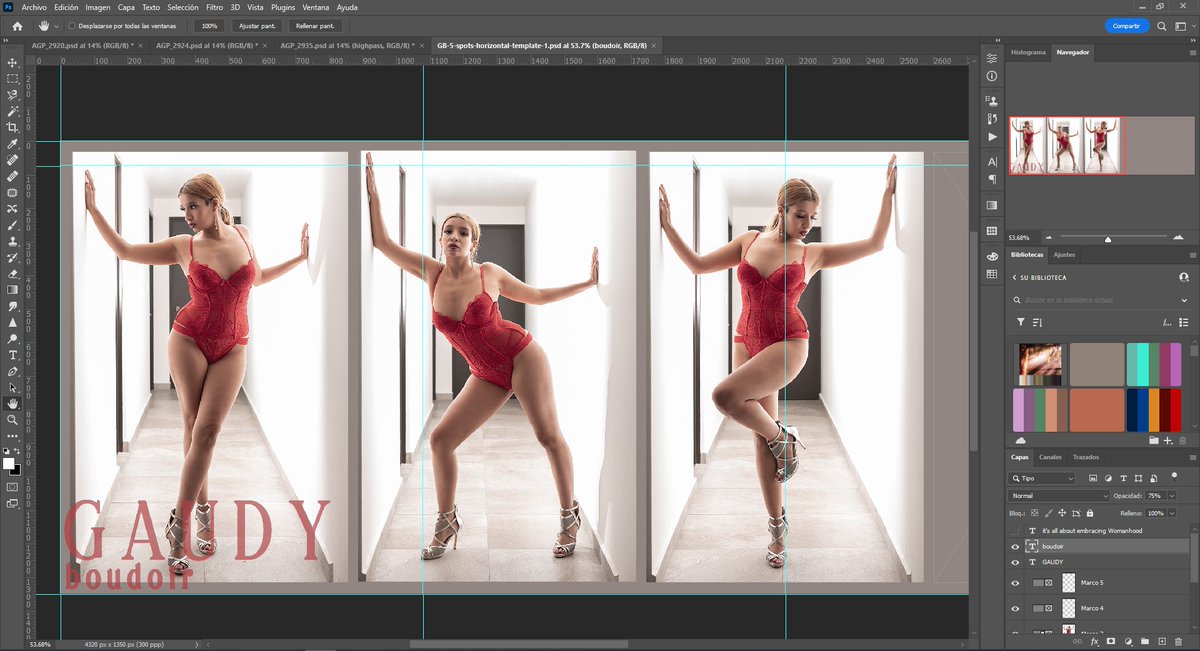Add layer style with fx icon
The image size is (1200, 651).
(1095, 641)
